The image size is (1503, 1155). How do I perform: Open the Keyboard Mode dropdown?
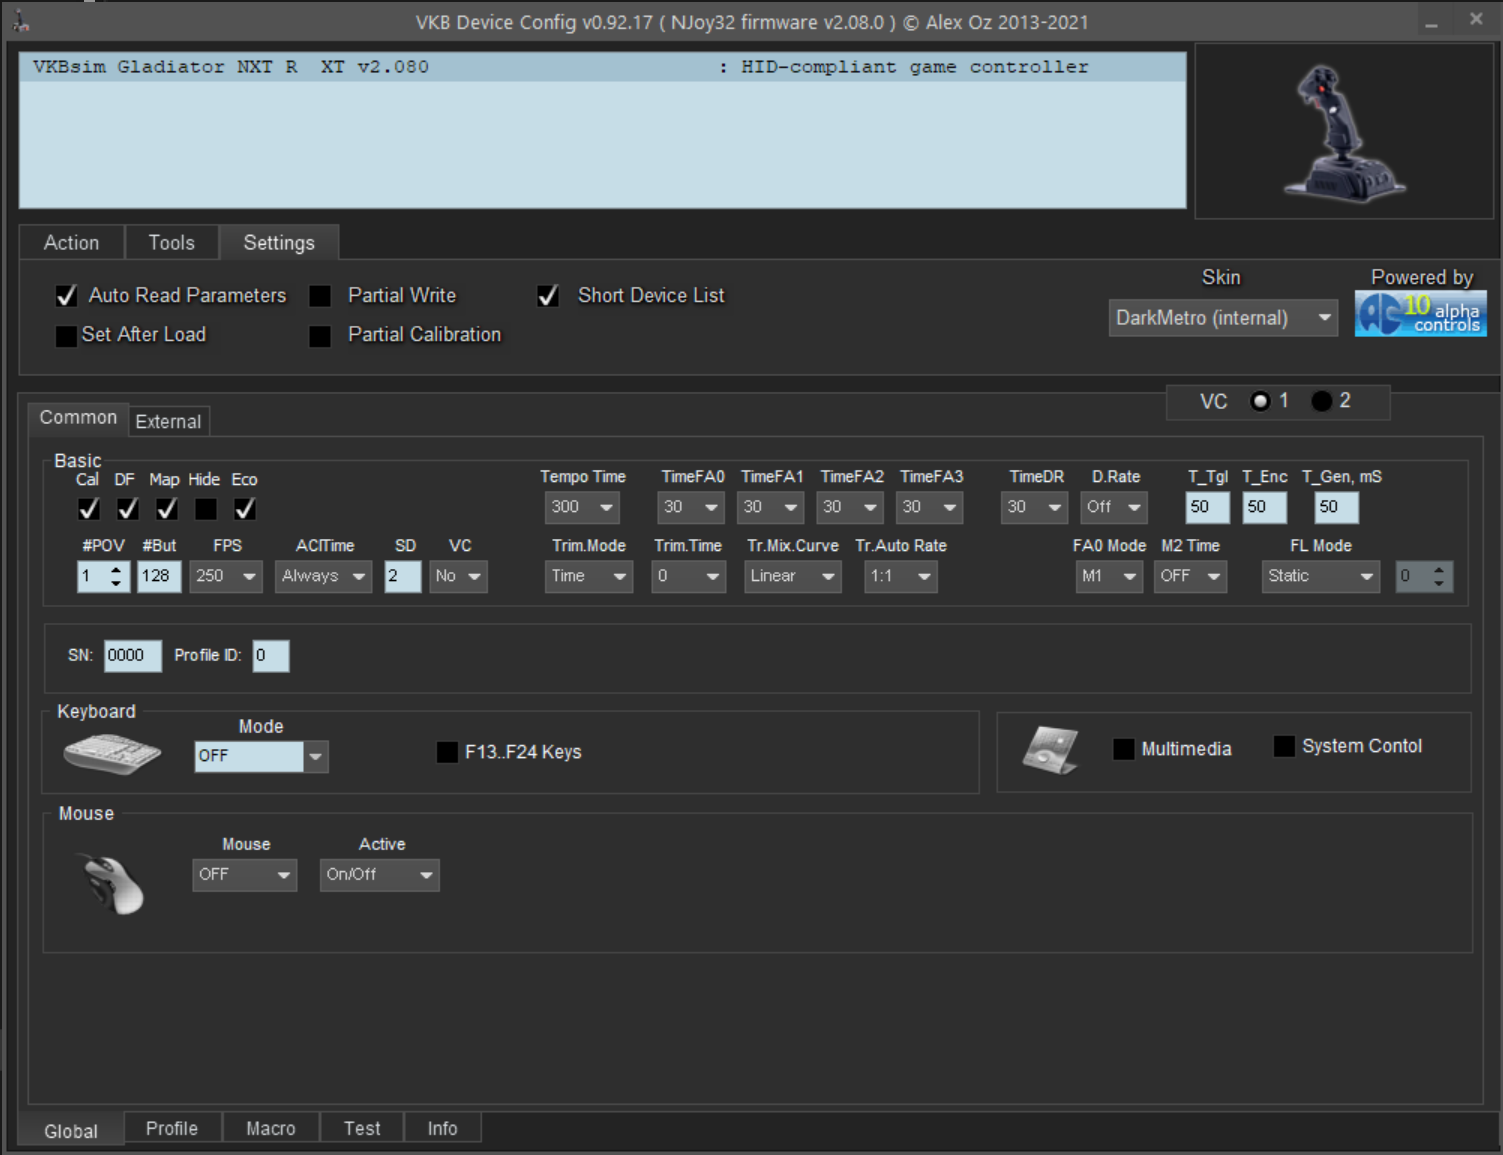pyautogui.click(x=315, y=756)
